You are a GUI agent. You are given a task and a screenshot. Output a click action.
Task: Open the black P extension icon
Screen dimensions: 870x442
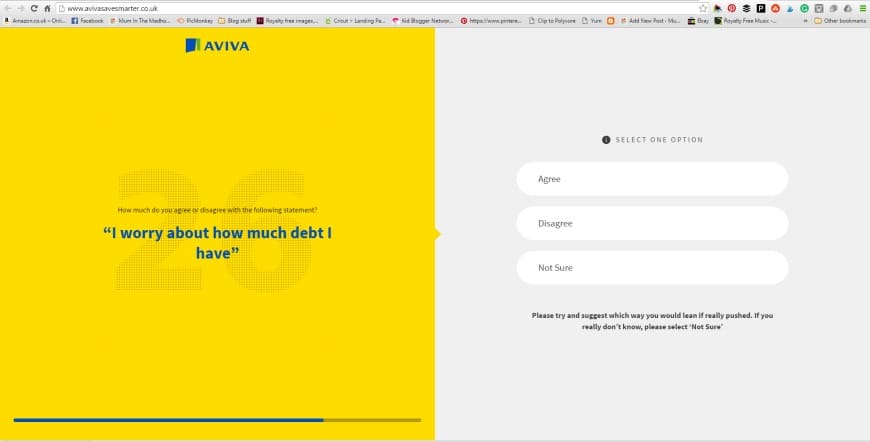pyautogui.click(x=761, y=8)
